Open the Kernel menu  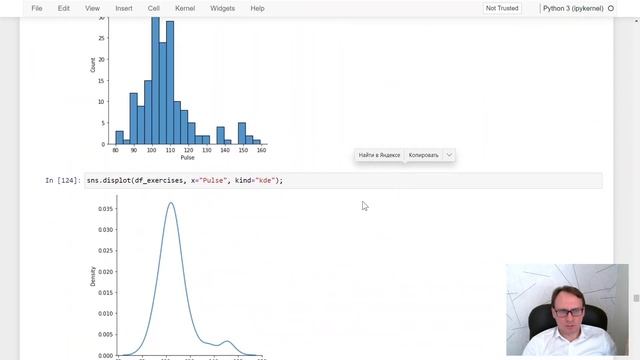click(185, 8)
